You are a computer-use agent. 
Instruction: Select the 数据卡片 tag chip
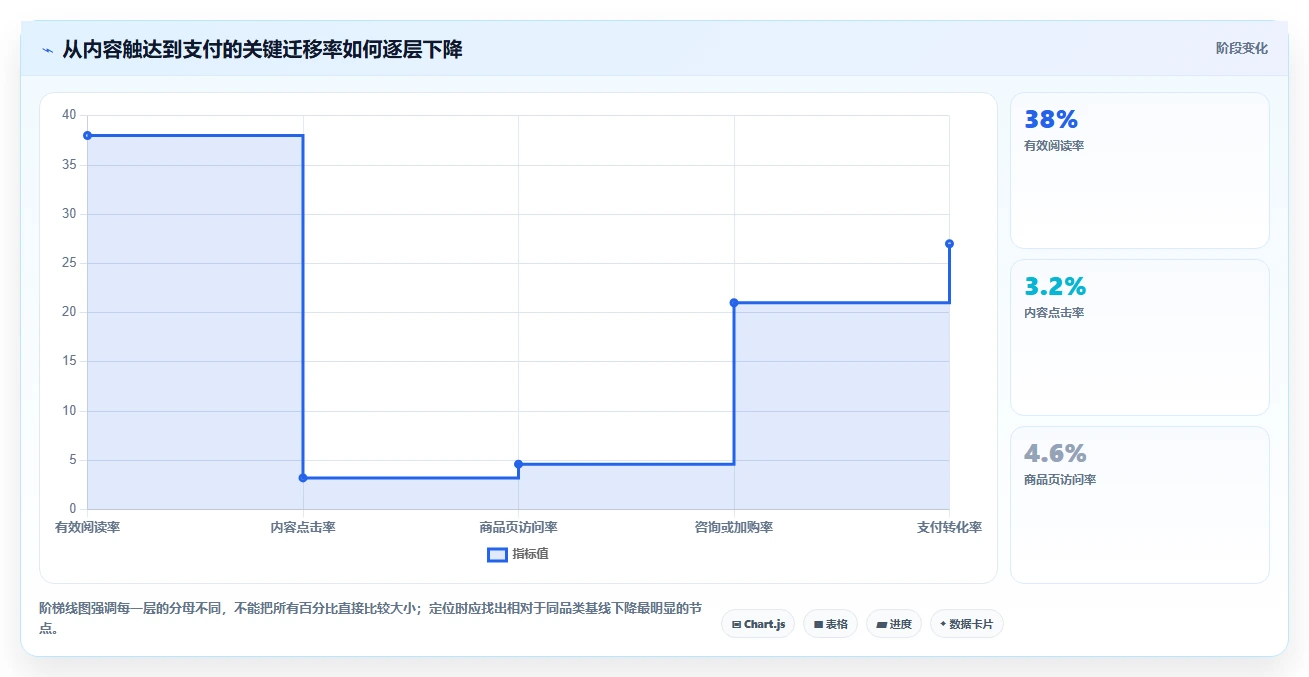(x=967, y=624)
